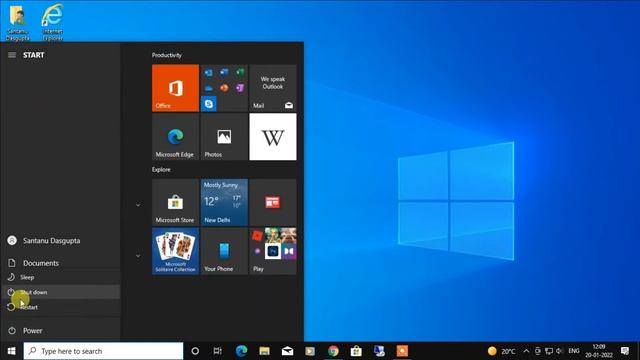Open Google Chrome from taskbar
Screen dimensions: 640x360
(333, 351)
